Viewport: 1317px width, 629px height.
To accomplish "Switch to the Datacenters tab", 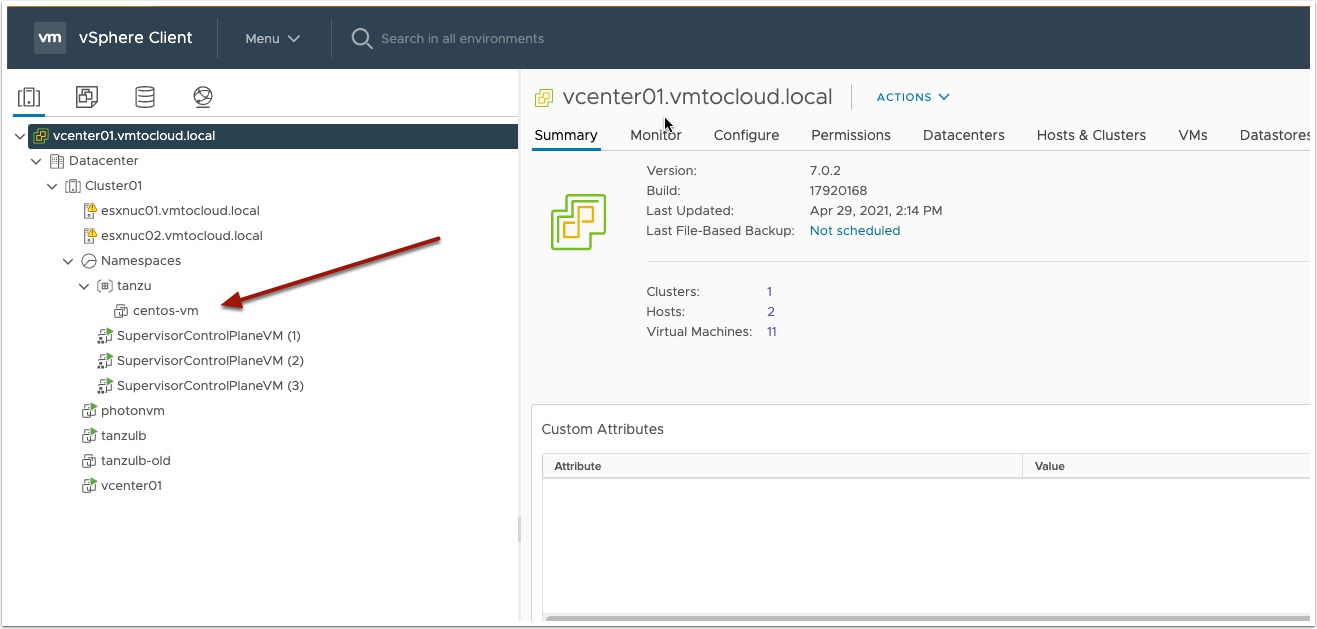I will coord(964,135).
